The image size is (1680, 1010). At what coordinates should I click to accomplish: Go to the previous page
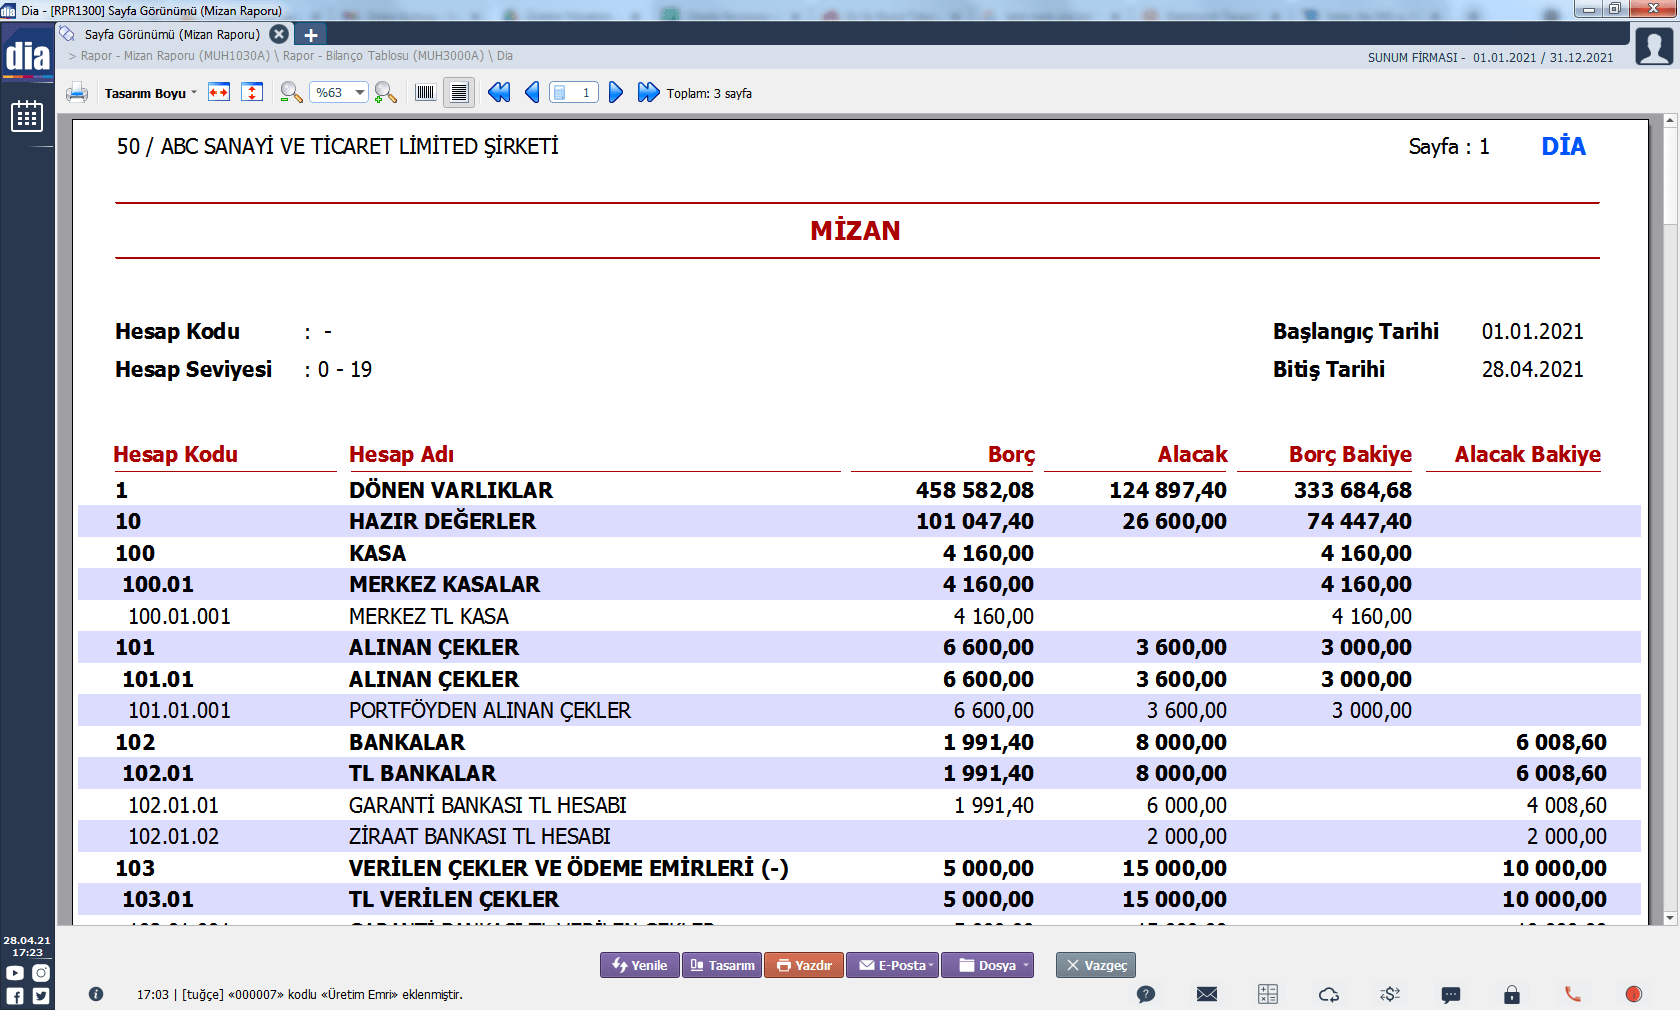pyautogui.click(x=532, y=93)
